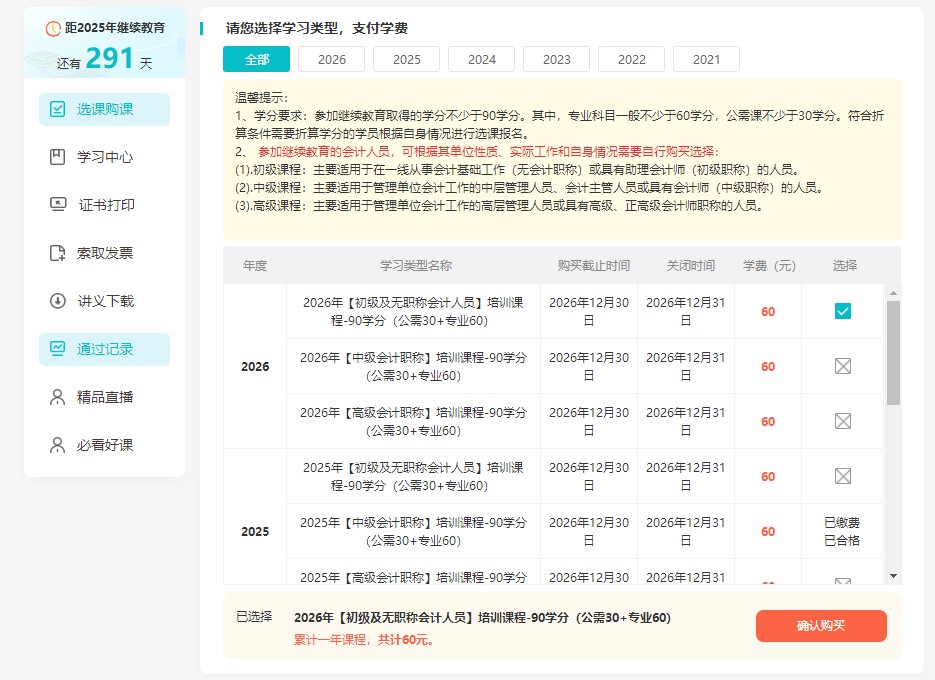Viewport: 935px width, 680px height.
Task: Click the 选课购课 sidebar icon
Action: click(x=58, y=109)
